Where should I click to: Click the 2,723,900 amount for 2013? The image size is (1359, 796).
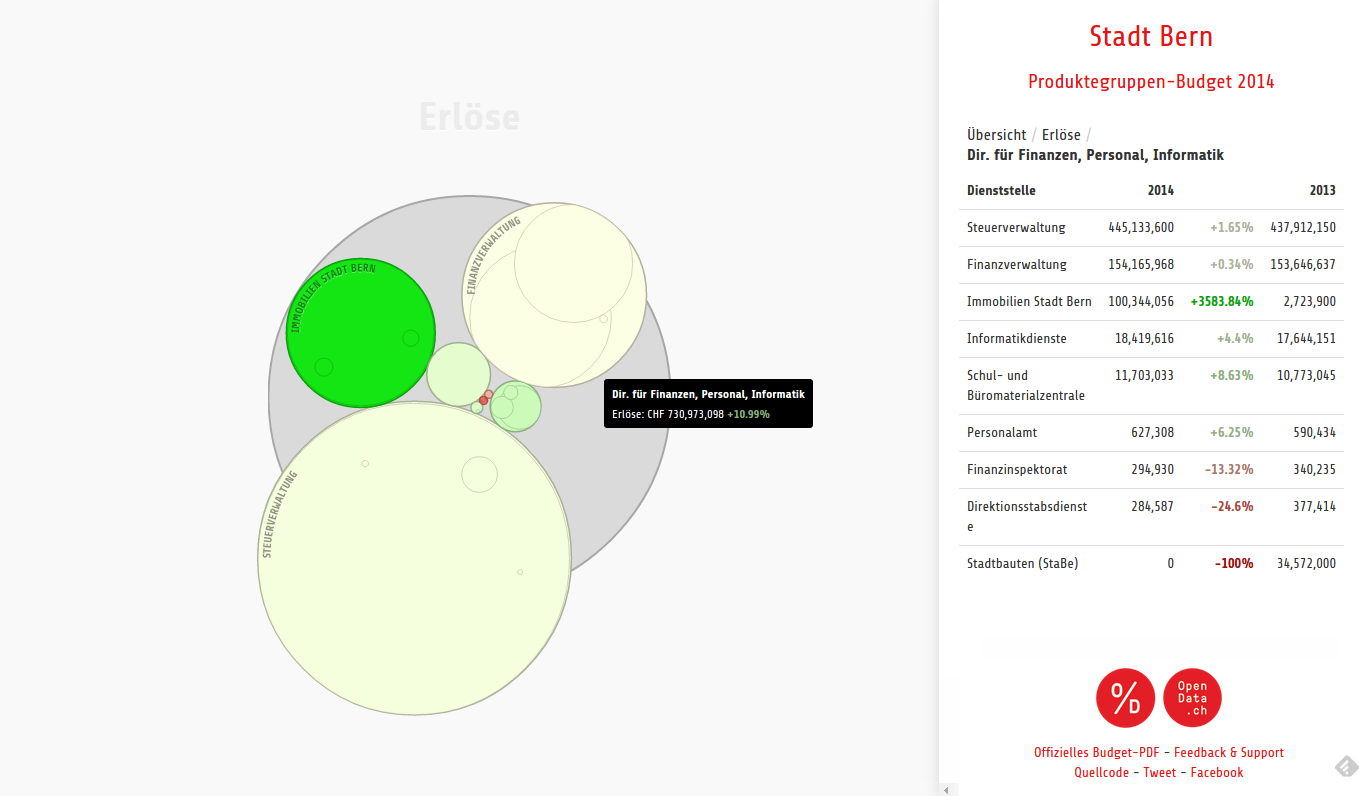coord(1310,301)
